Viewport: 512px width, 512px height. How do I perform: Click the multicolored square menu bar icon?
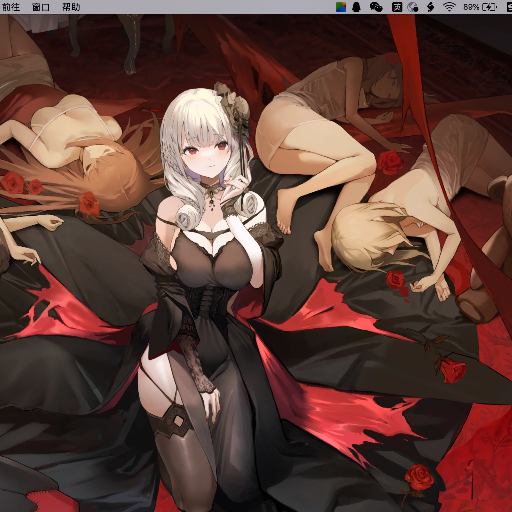pyautogui.click(x=341, y=7)
